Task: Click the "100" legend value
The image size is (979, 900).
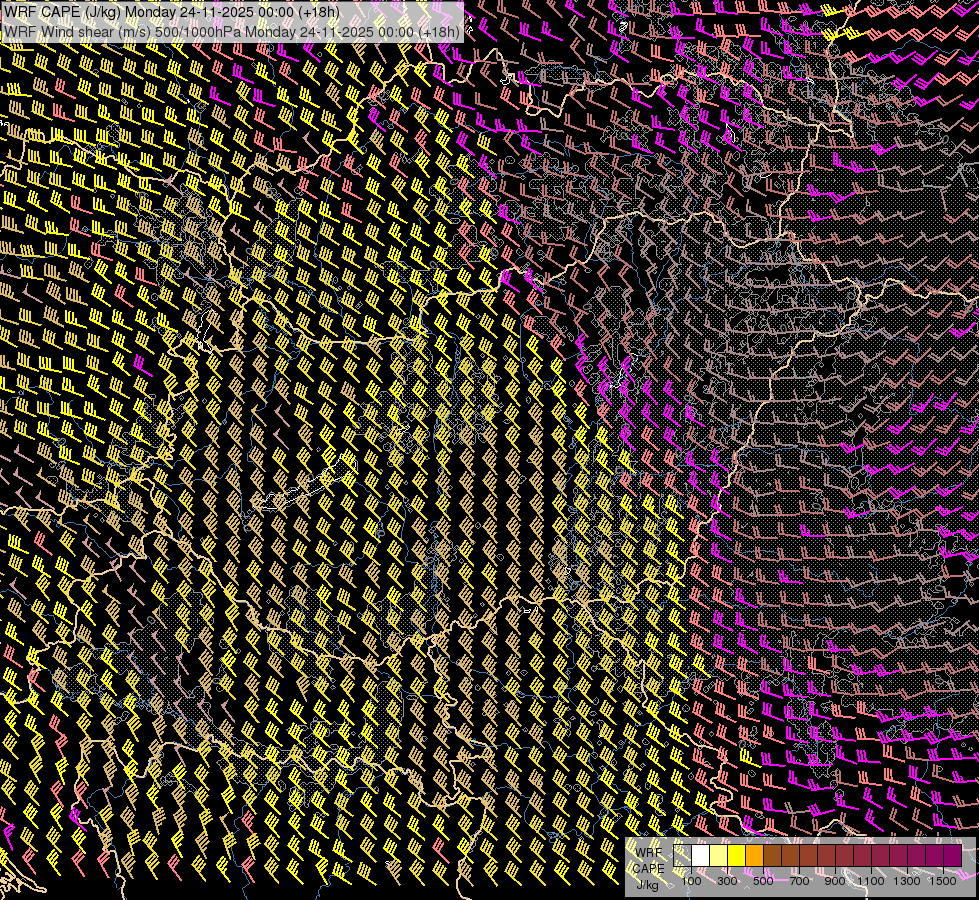Action: click(691, 881)
